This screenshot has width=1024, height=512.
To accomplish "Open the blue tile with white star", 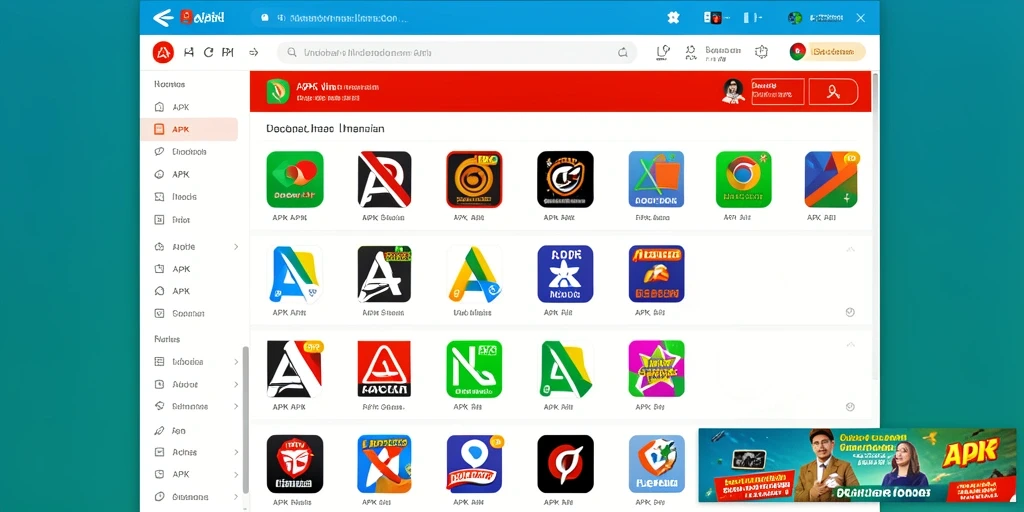I will pos(566,274).
